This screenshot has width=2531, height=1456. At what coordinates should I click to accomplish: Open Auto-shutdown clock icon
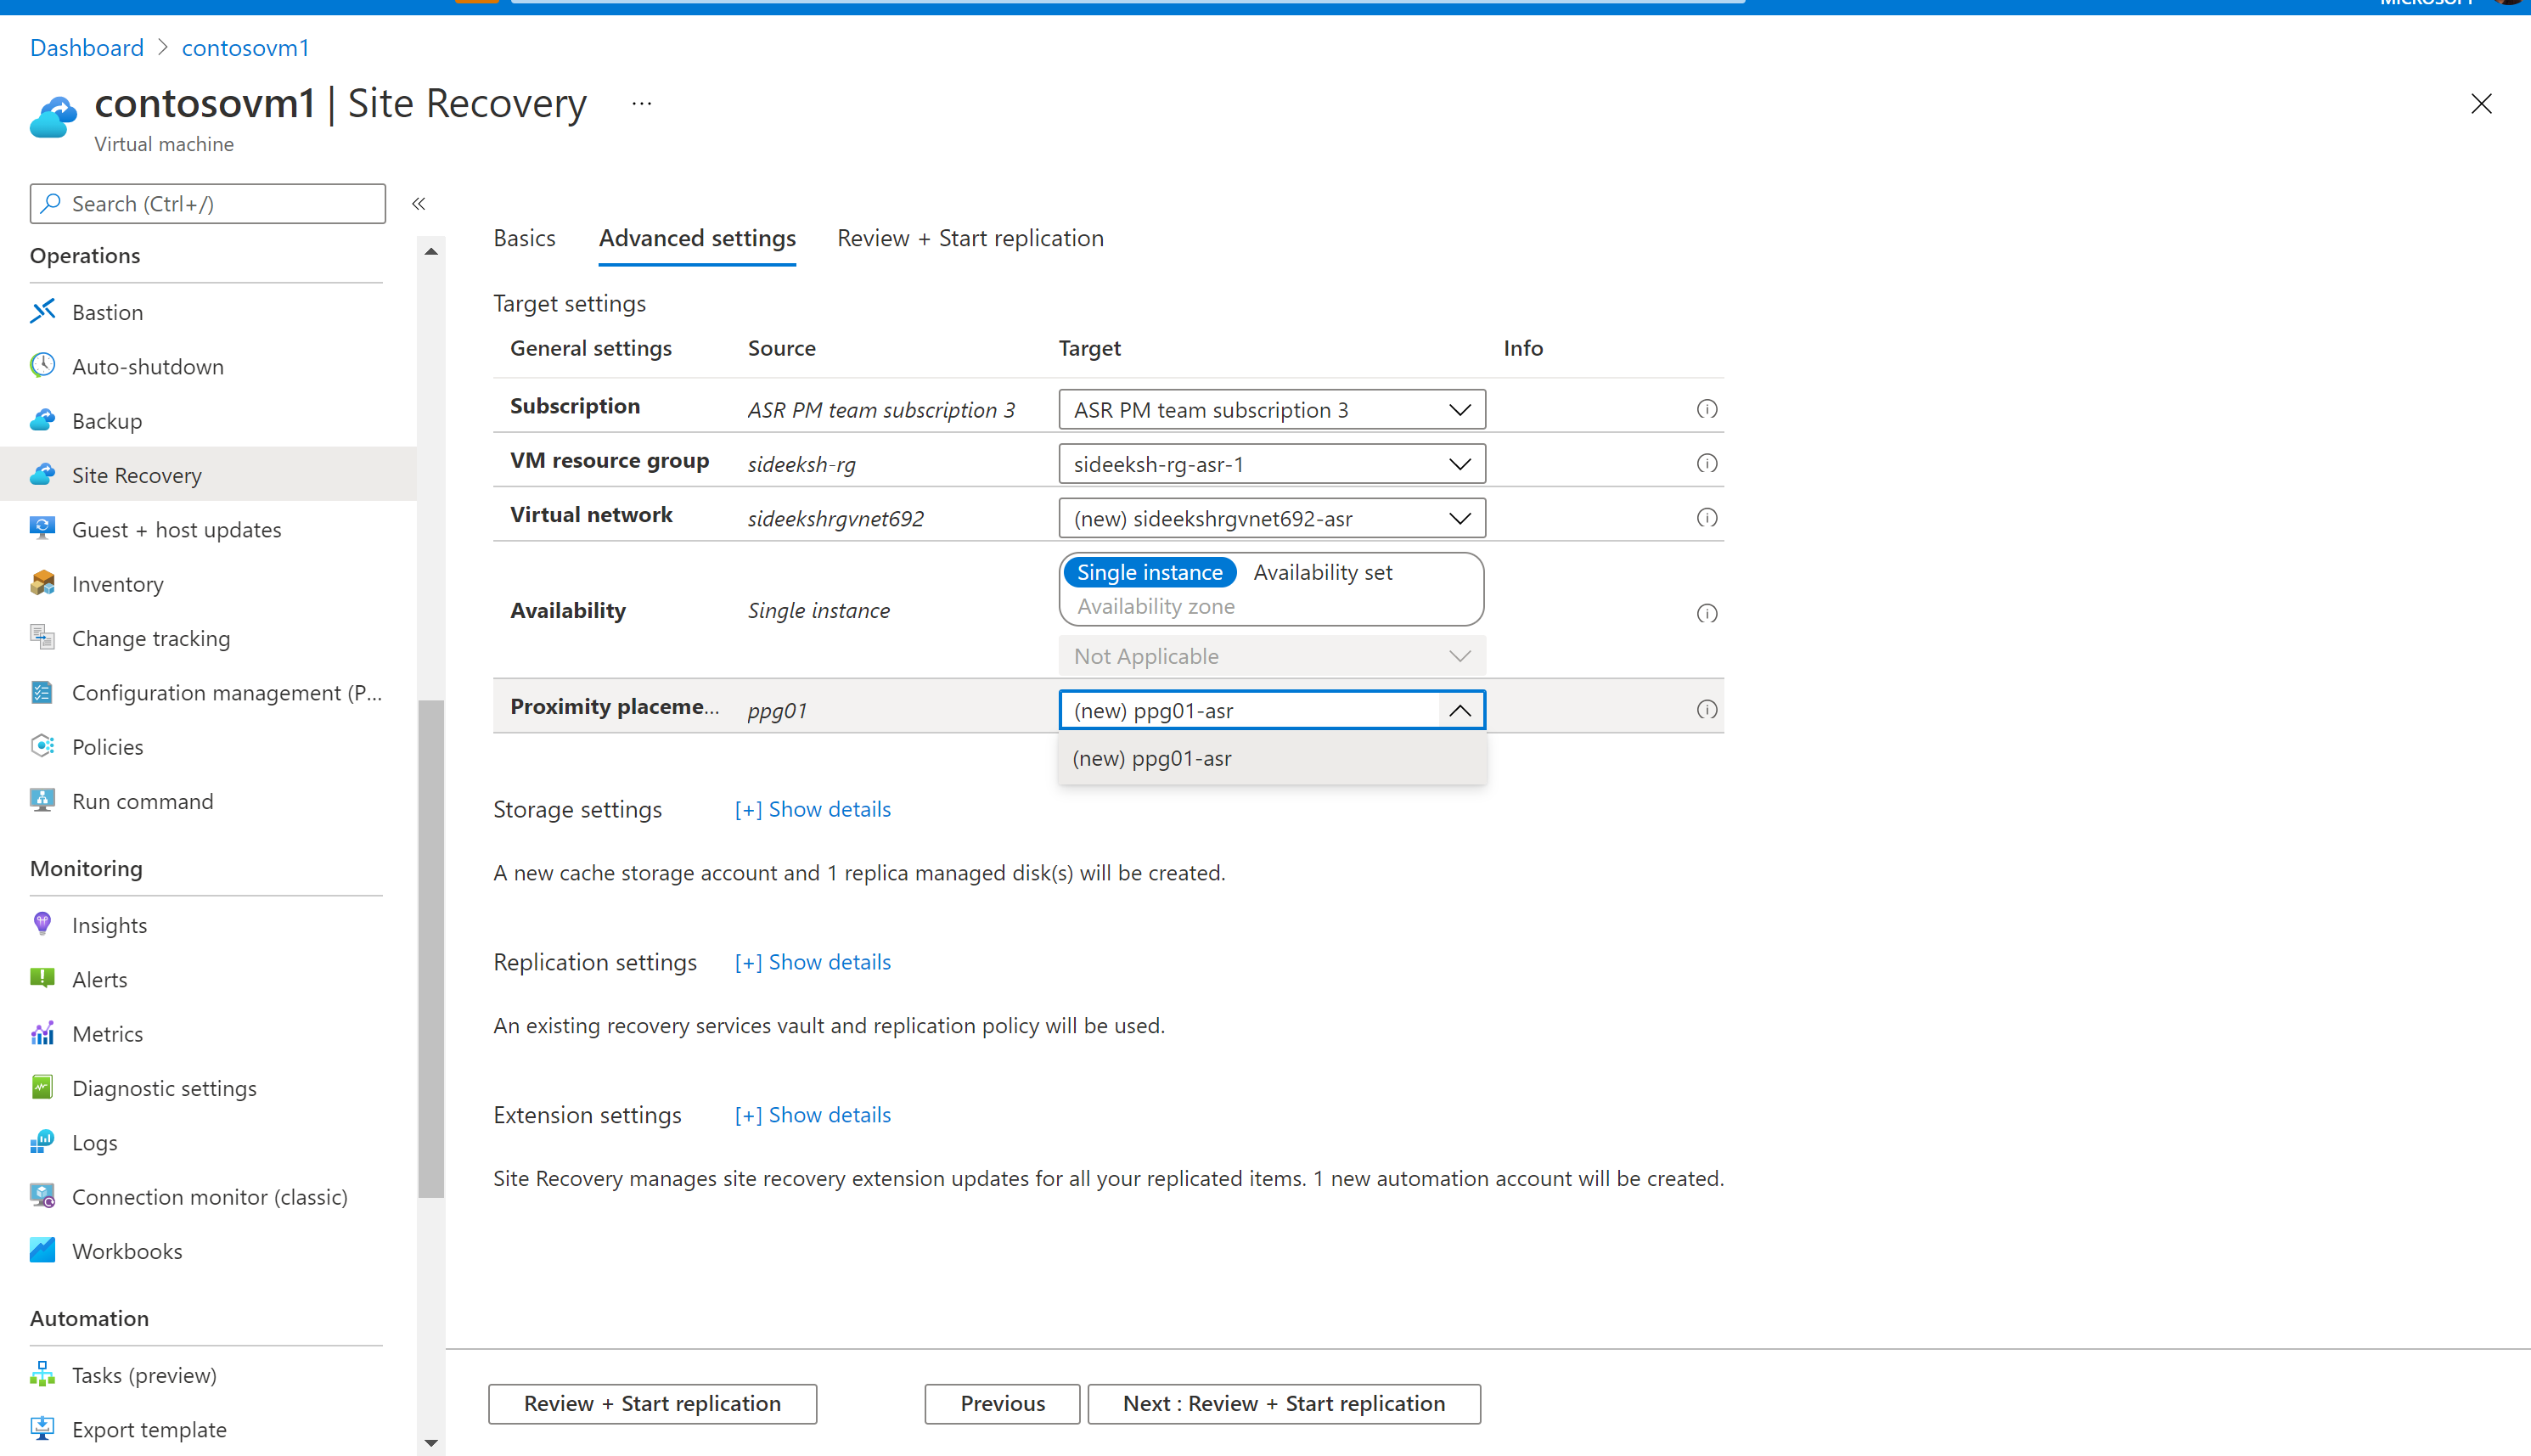tap(42, 366)
